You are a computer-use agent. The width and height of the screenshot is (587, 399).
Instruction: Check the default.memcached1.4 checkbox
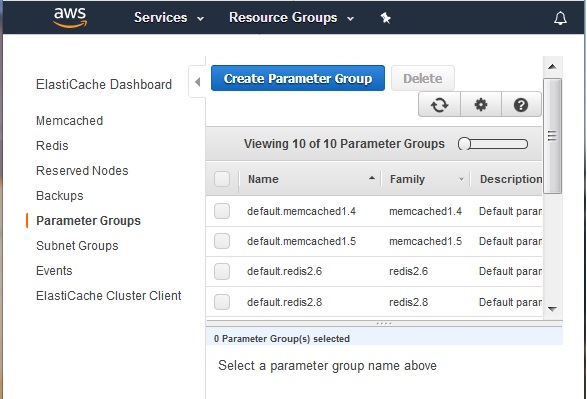(x=222, y=211)
